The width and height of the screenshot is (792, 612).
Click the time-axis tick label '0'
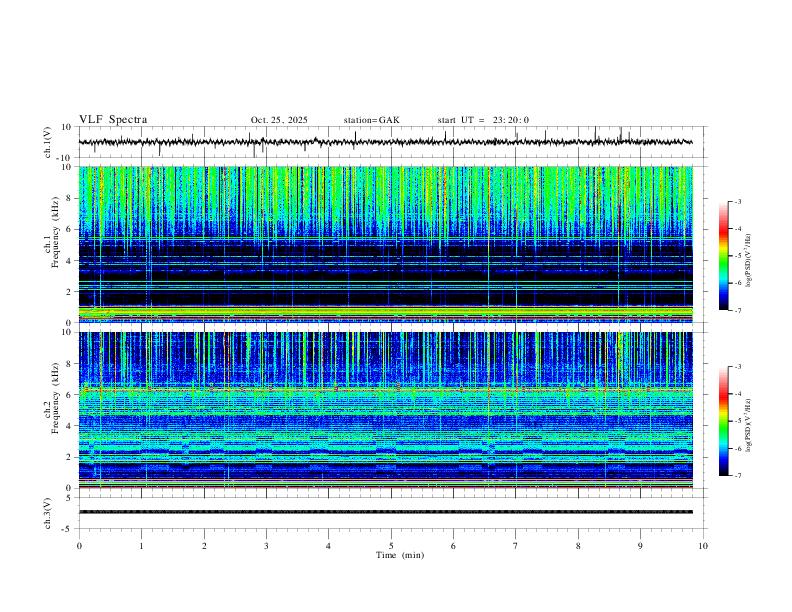click(79, 546)
